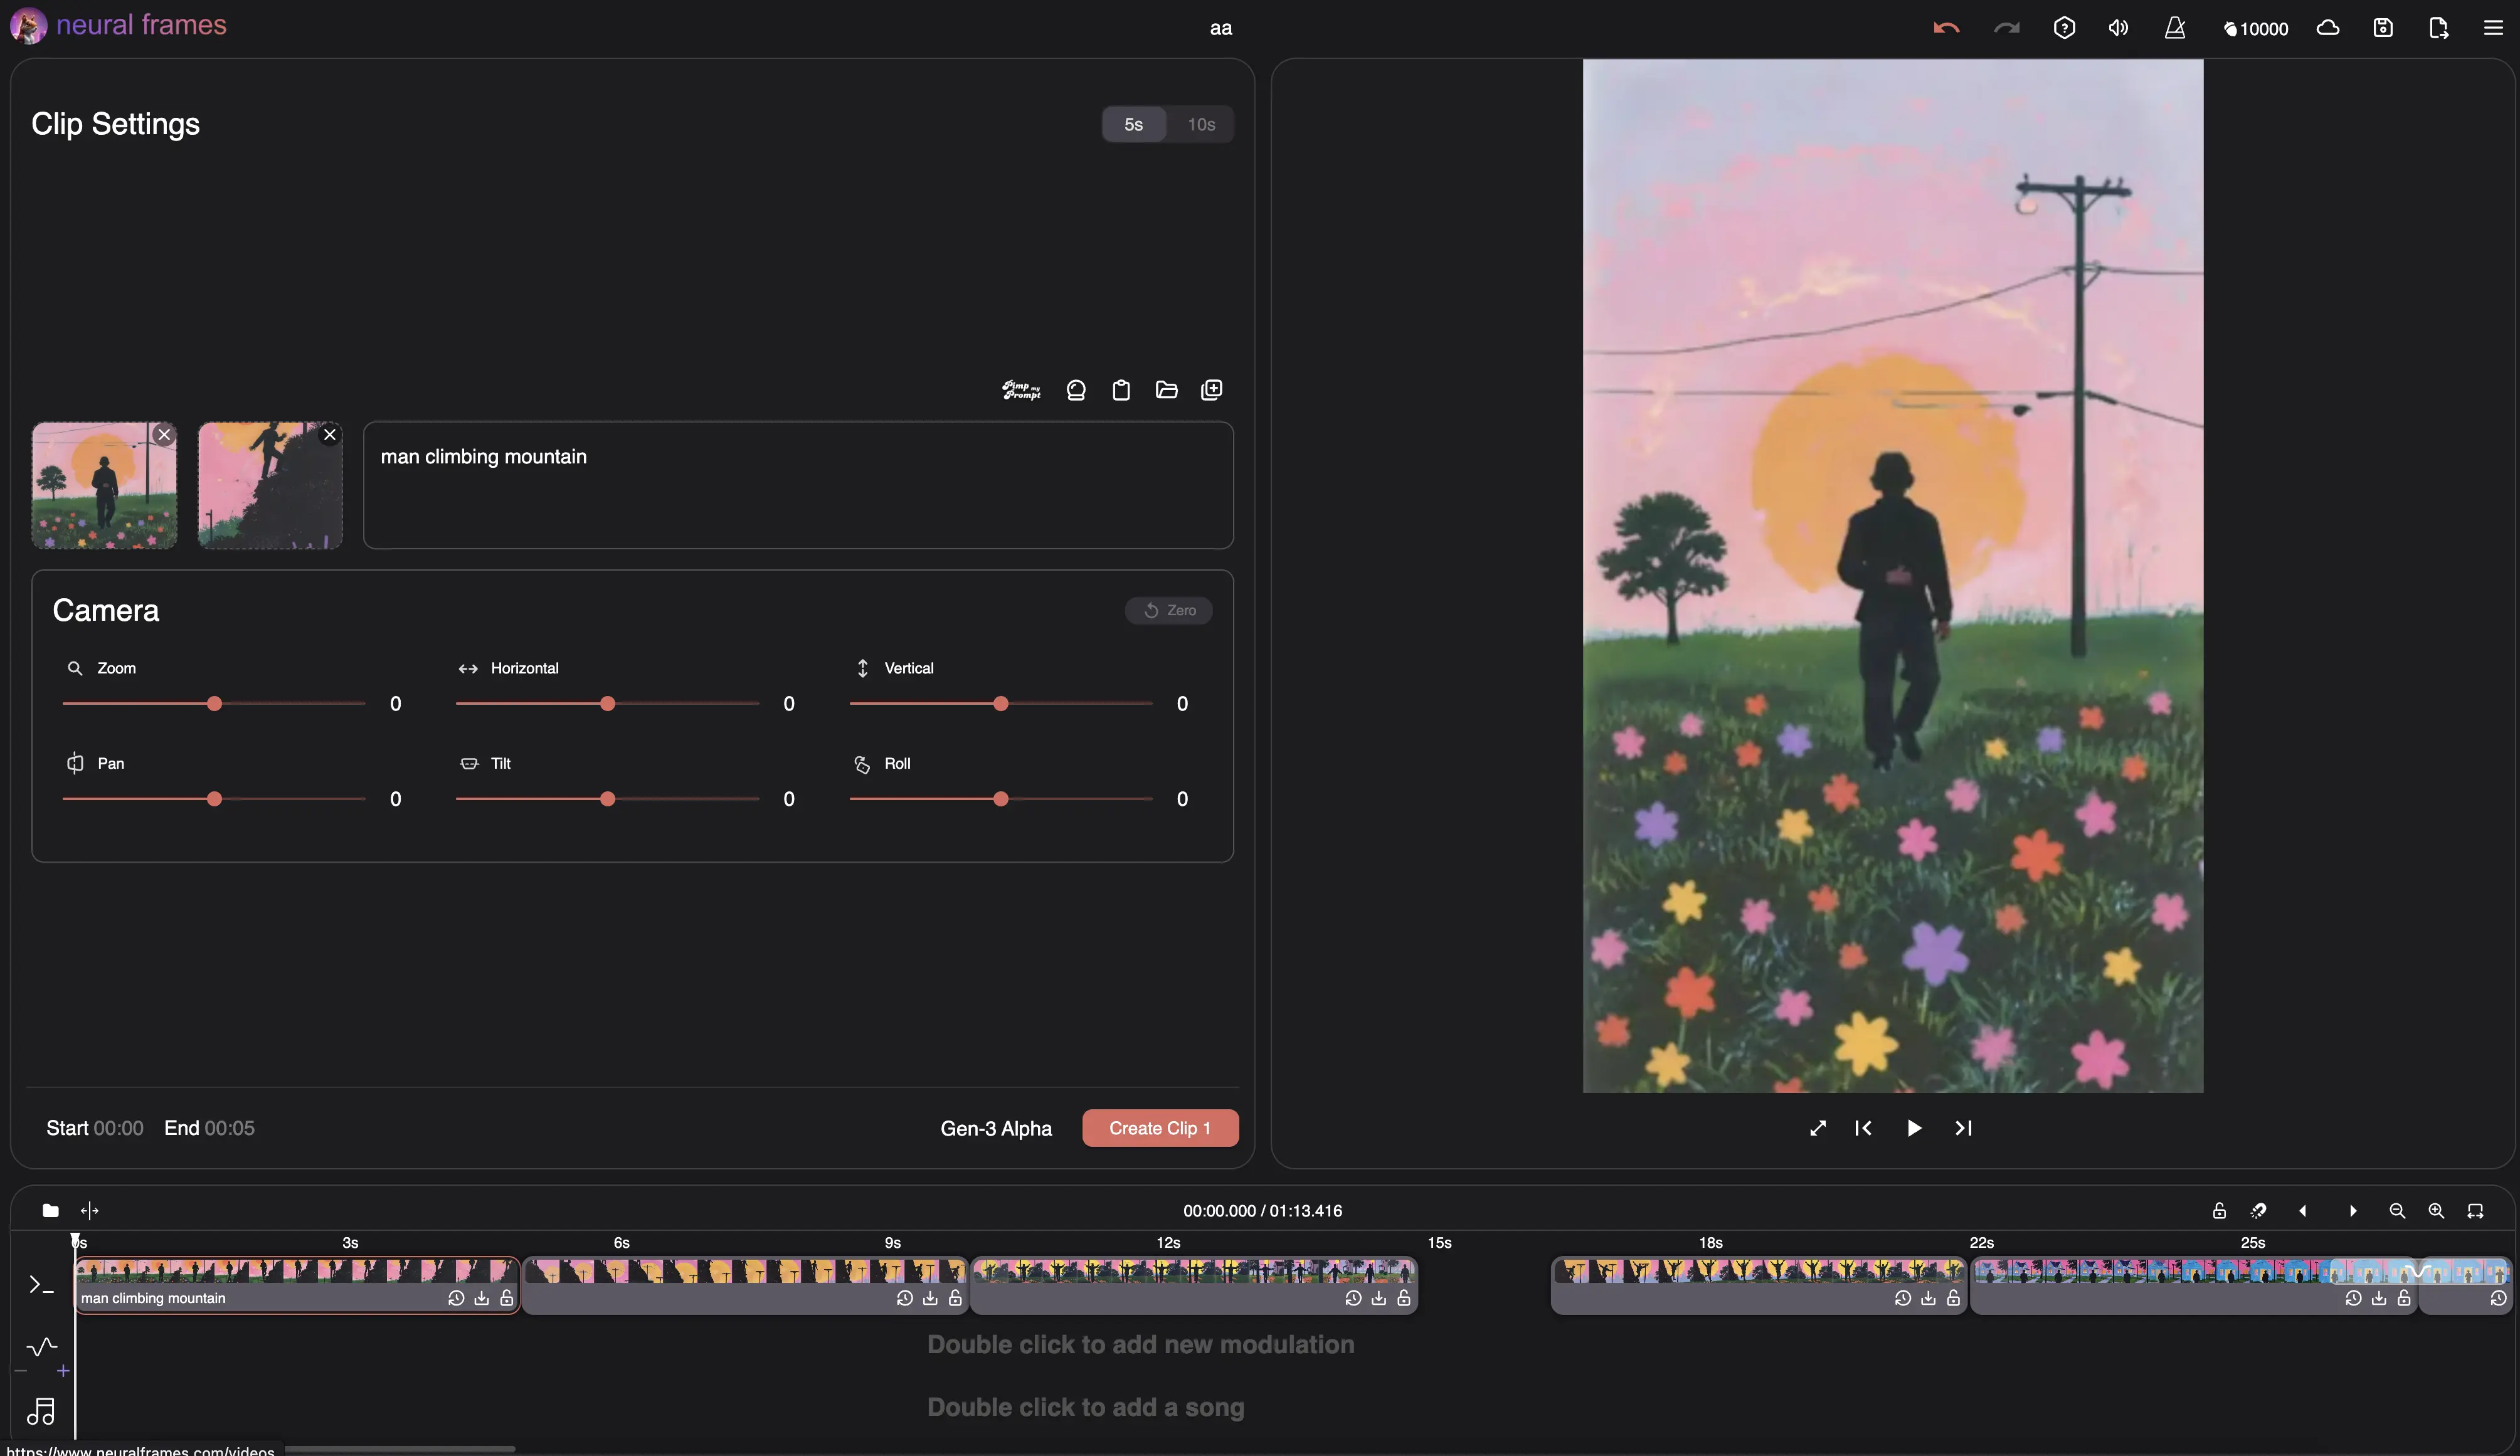This screenshot has height=1456, width=2520.
Task: Click the export file icon in header
Action: (x=2438, y=28)
